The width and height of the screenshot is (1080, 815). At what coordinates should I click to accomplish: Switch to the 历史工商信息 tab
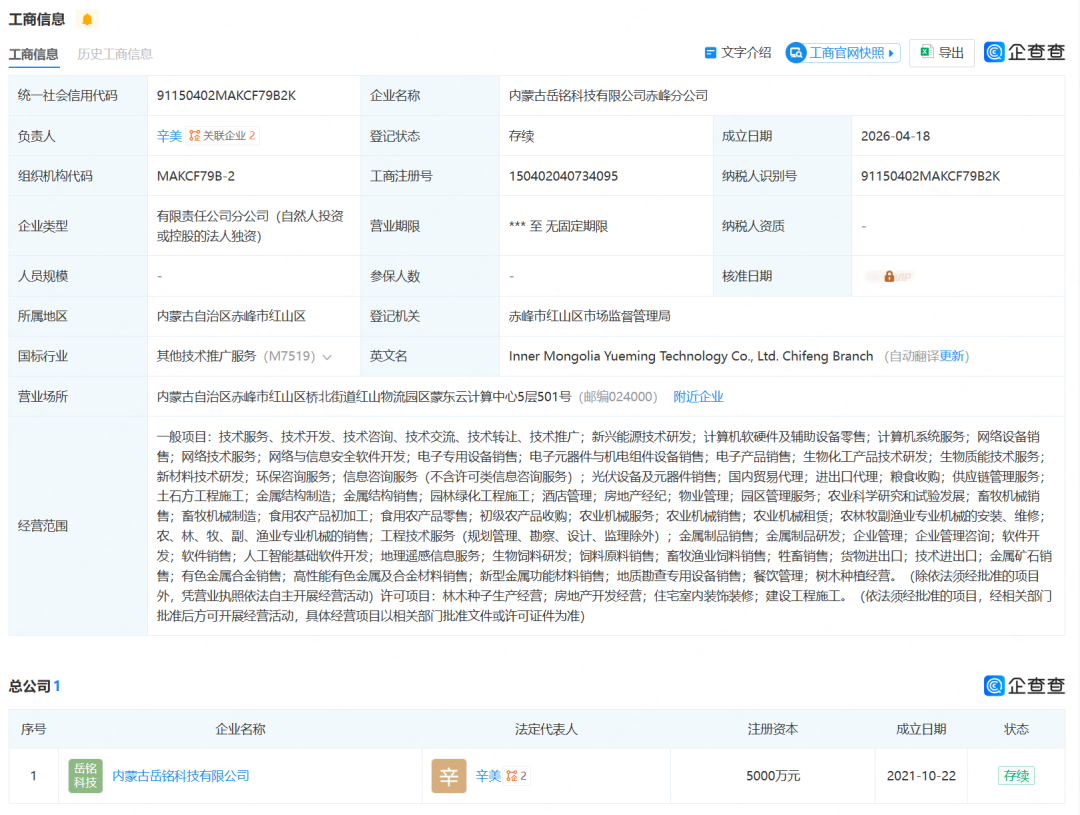click(x=113, y=54)
